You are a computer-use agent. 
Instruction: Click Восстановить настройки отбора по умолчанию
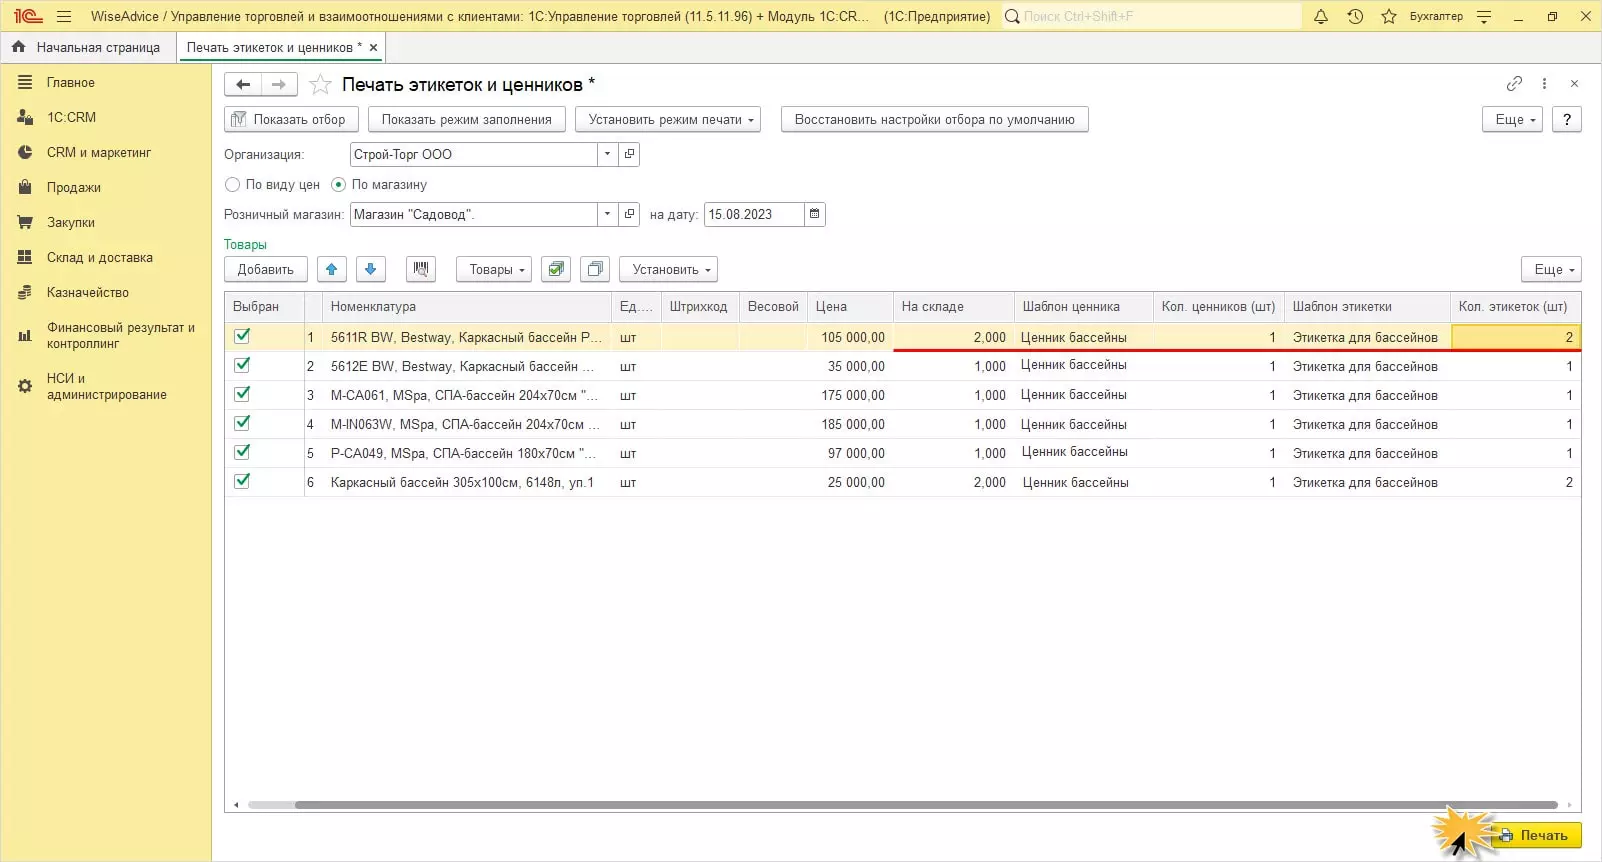[x=935, y=119]
